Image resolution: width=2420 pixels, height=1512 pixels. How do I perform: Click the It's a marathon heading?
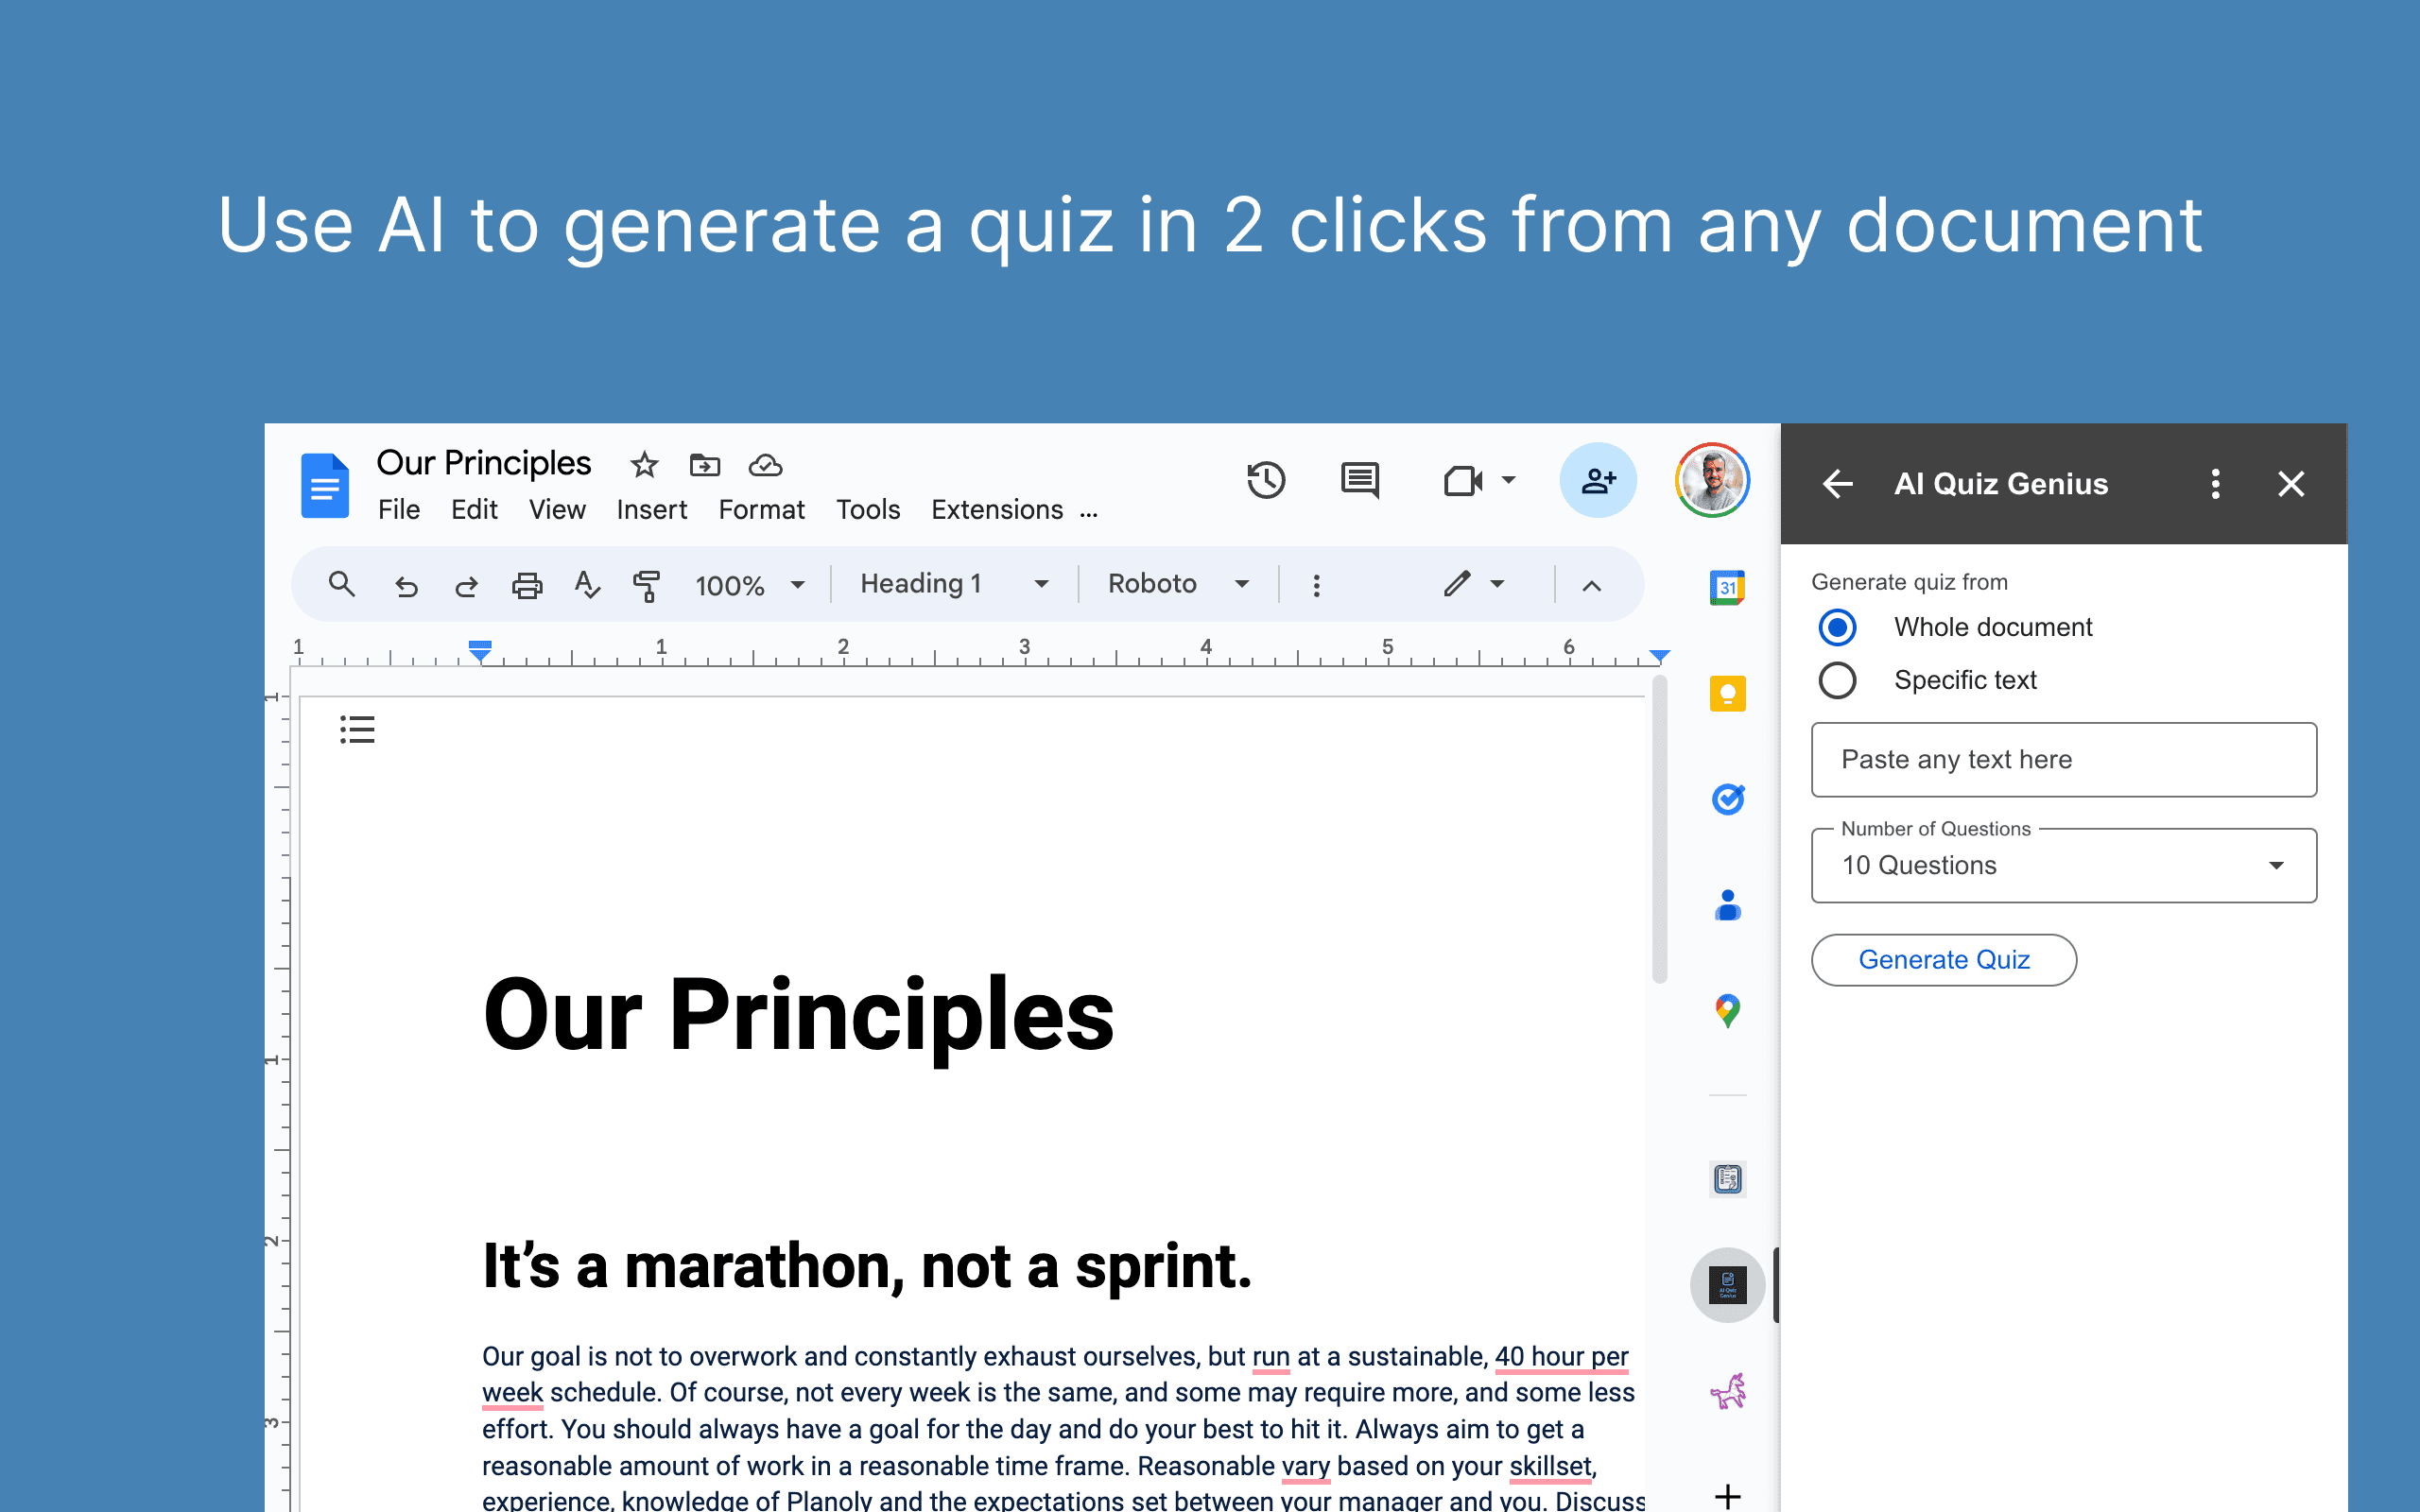tap(866, 1266)
